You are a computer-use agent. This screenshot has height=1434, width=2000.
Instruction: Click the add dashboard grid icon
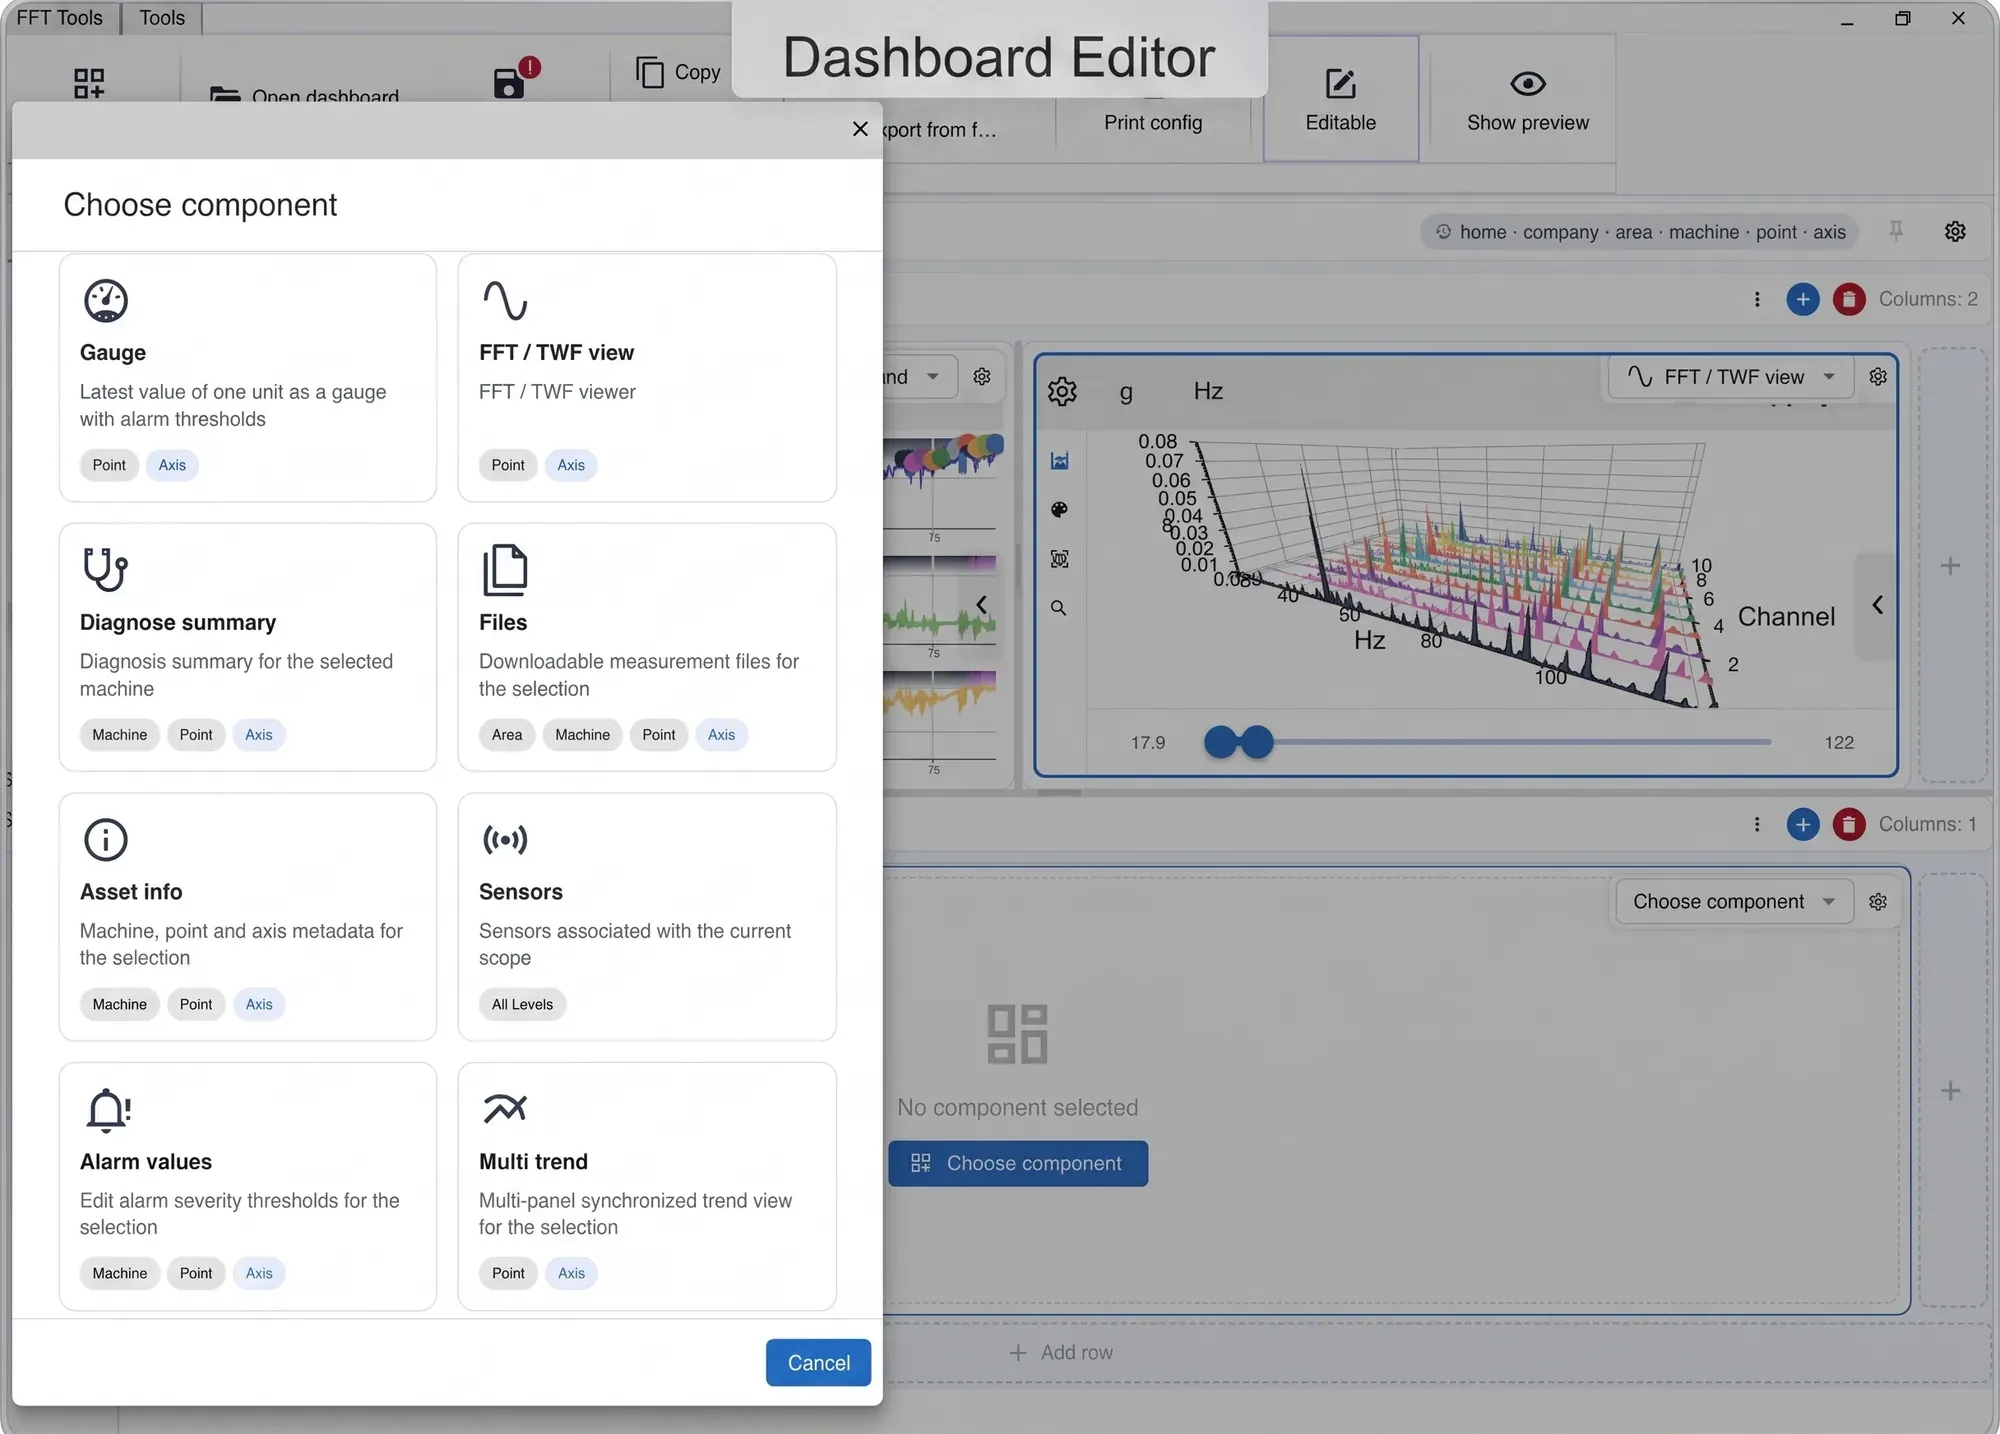89,83
